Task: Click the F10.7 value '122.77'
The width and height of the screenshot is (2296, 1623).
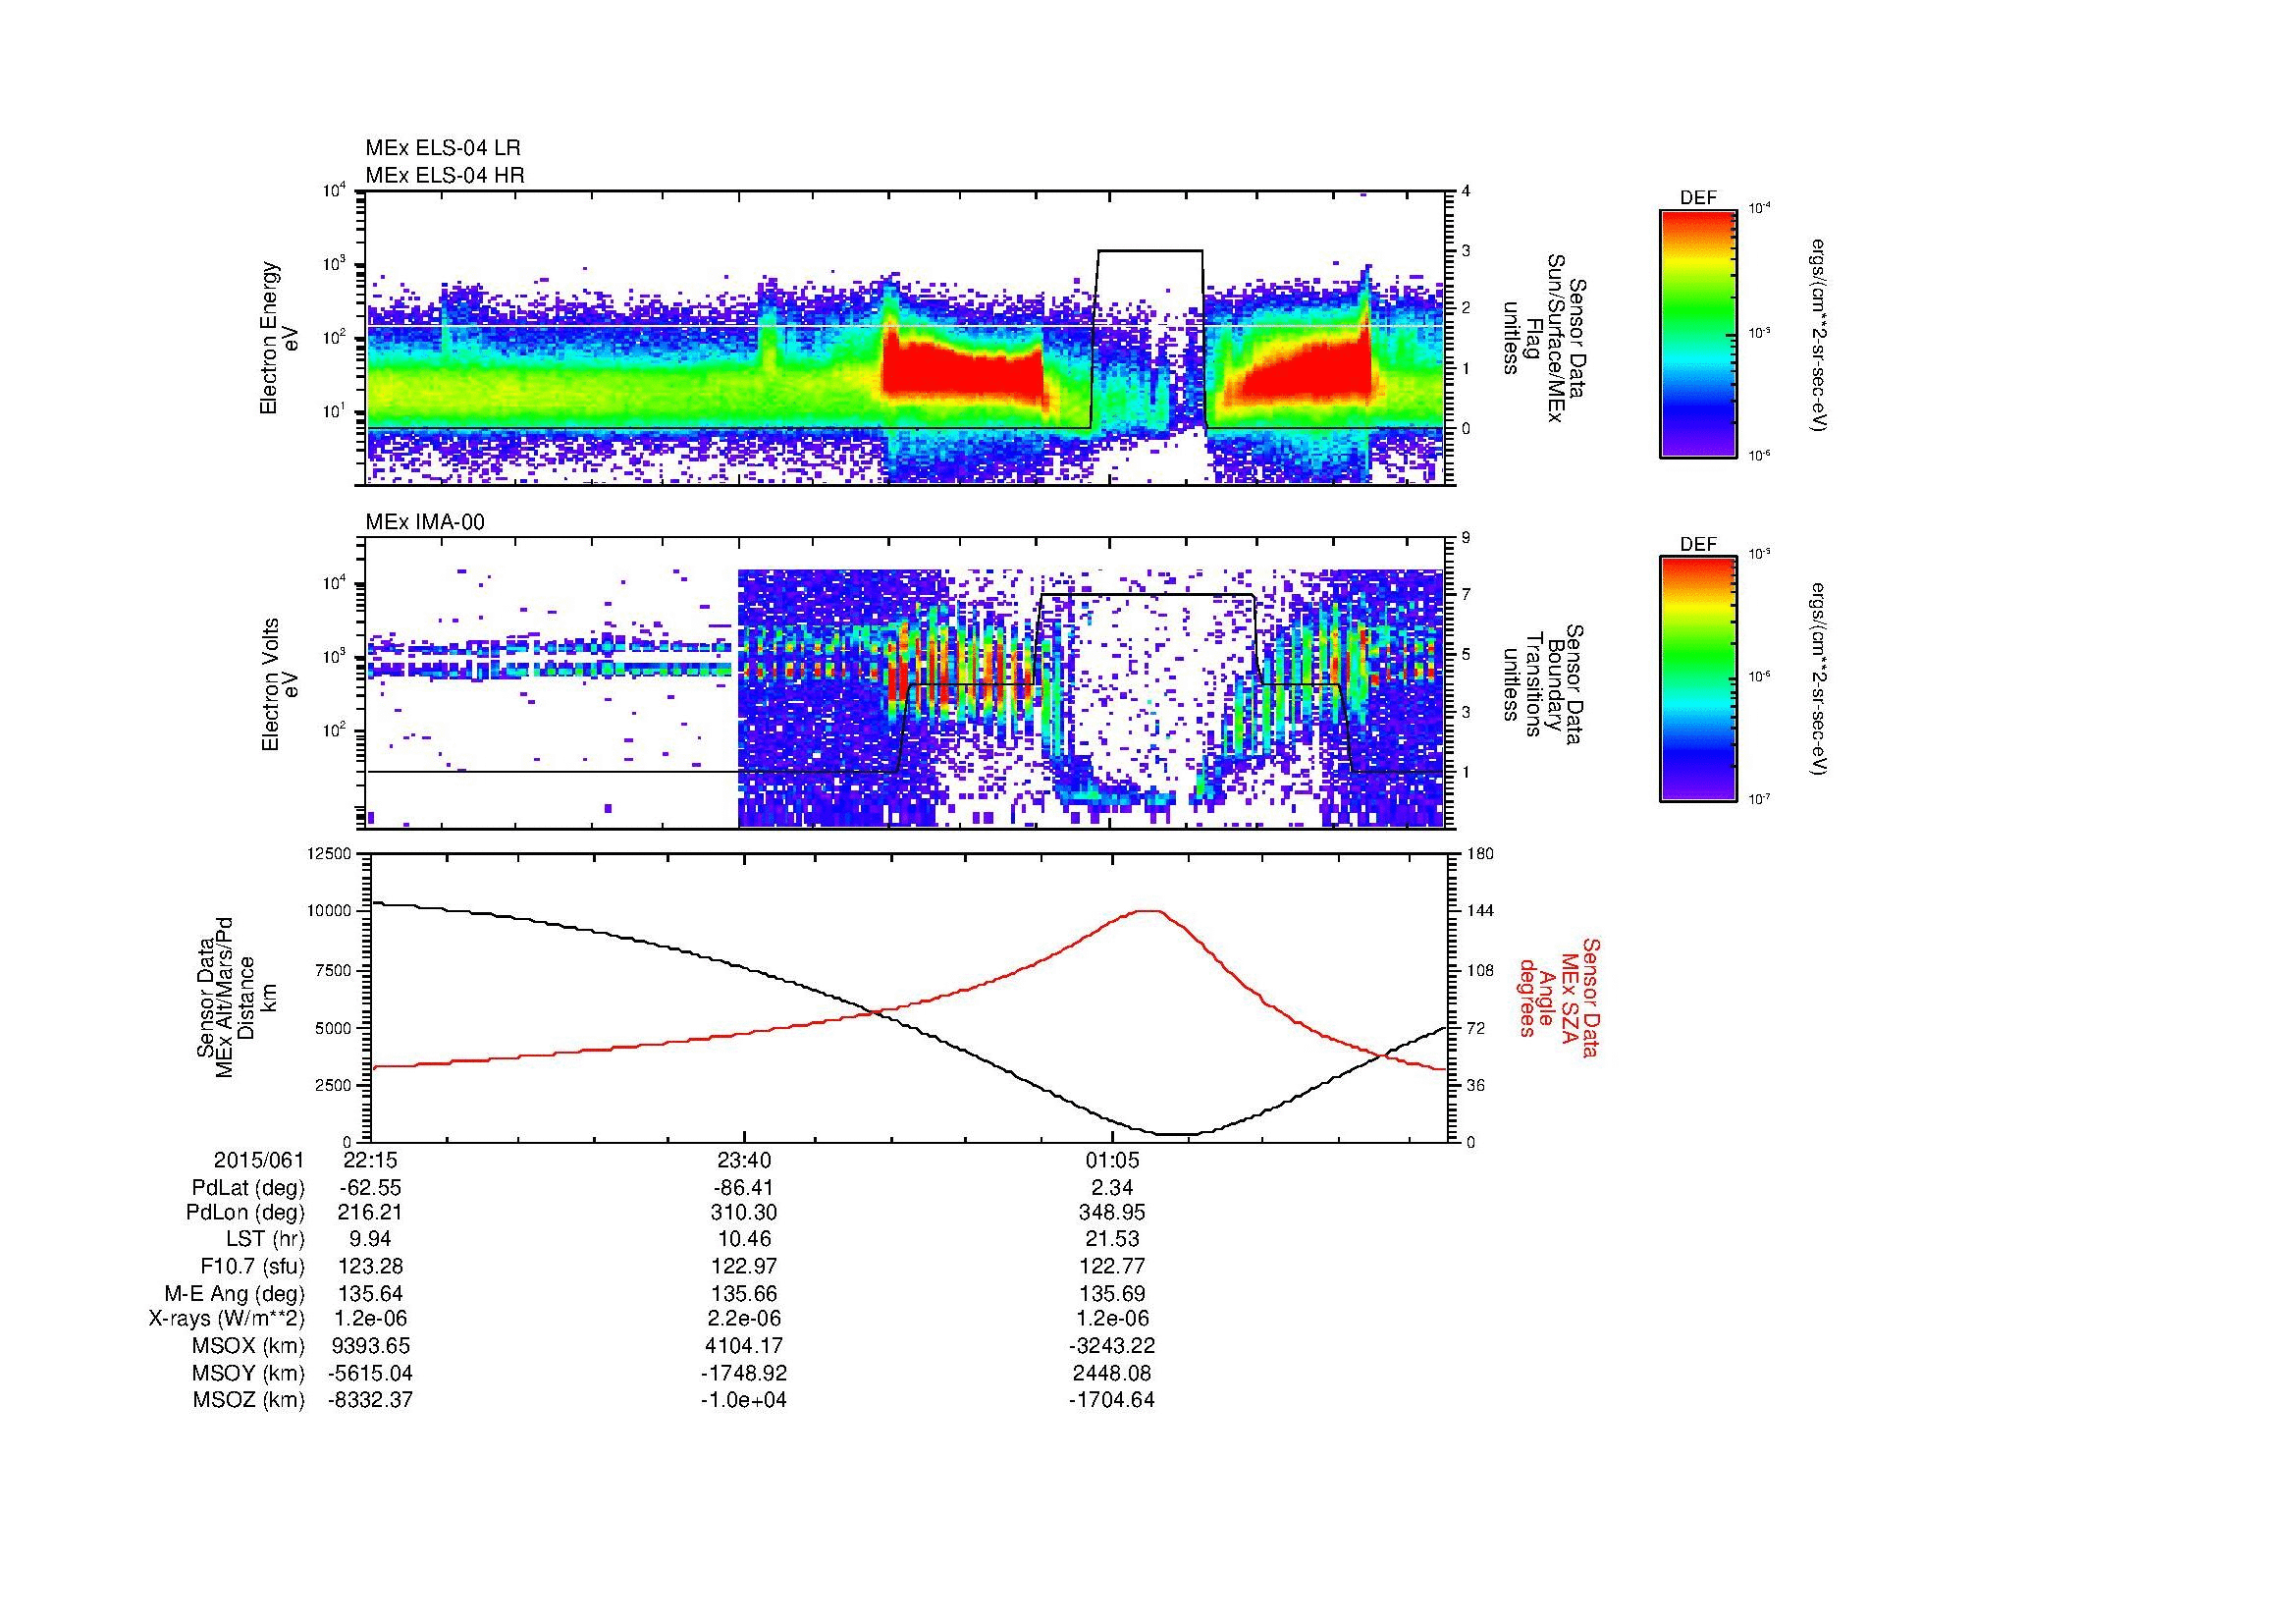Action: coord(1111,1267)
